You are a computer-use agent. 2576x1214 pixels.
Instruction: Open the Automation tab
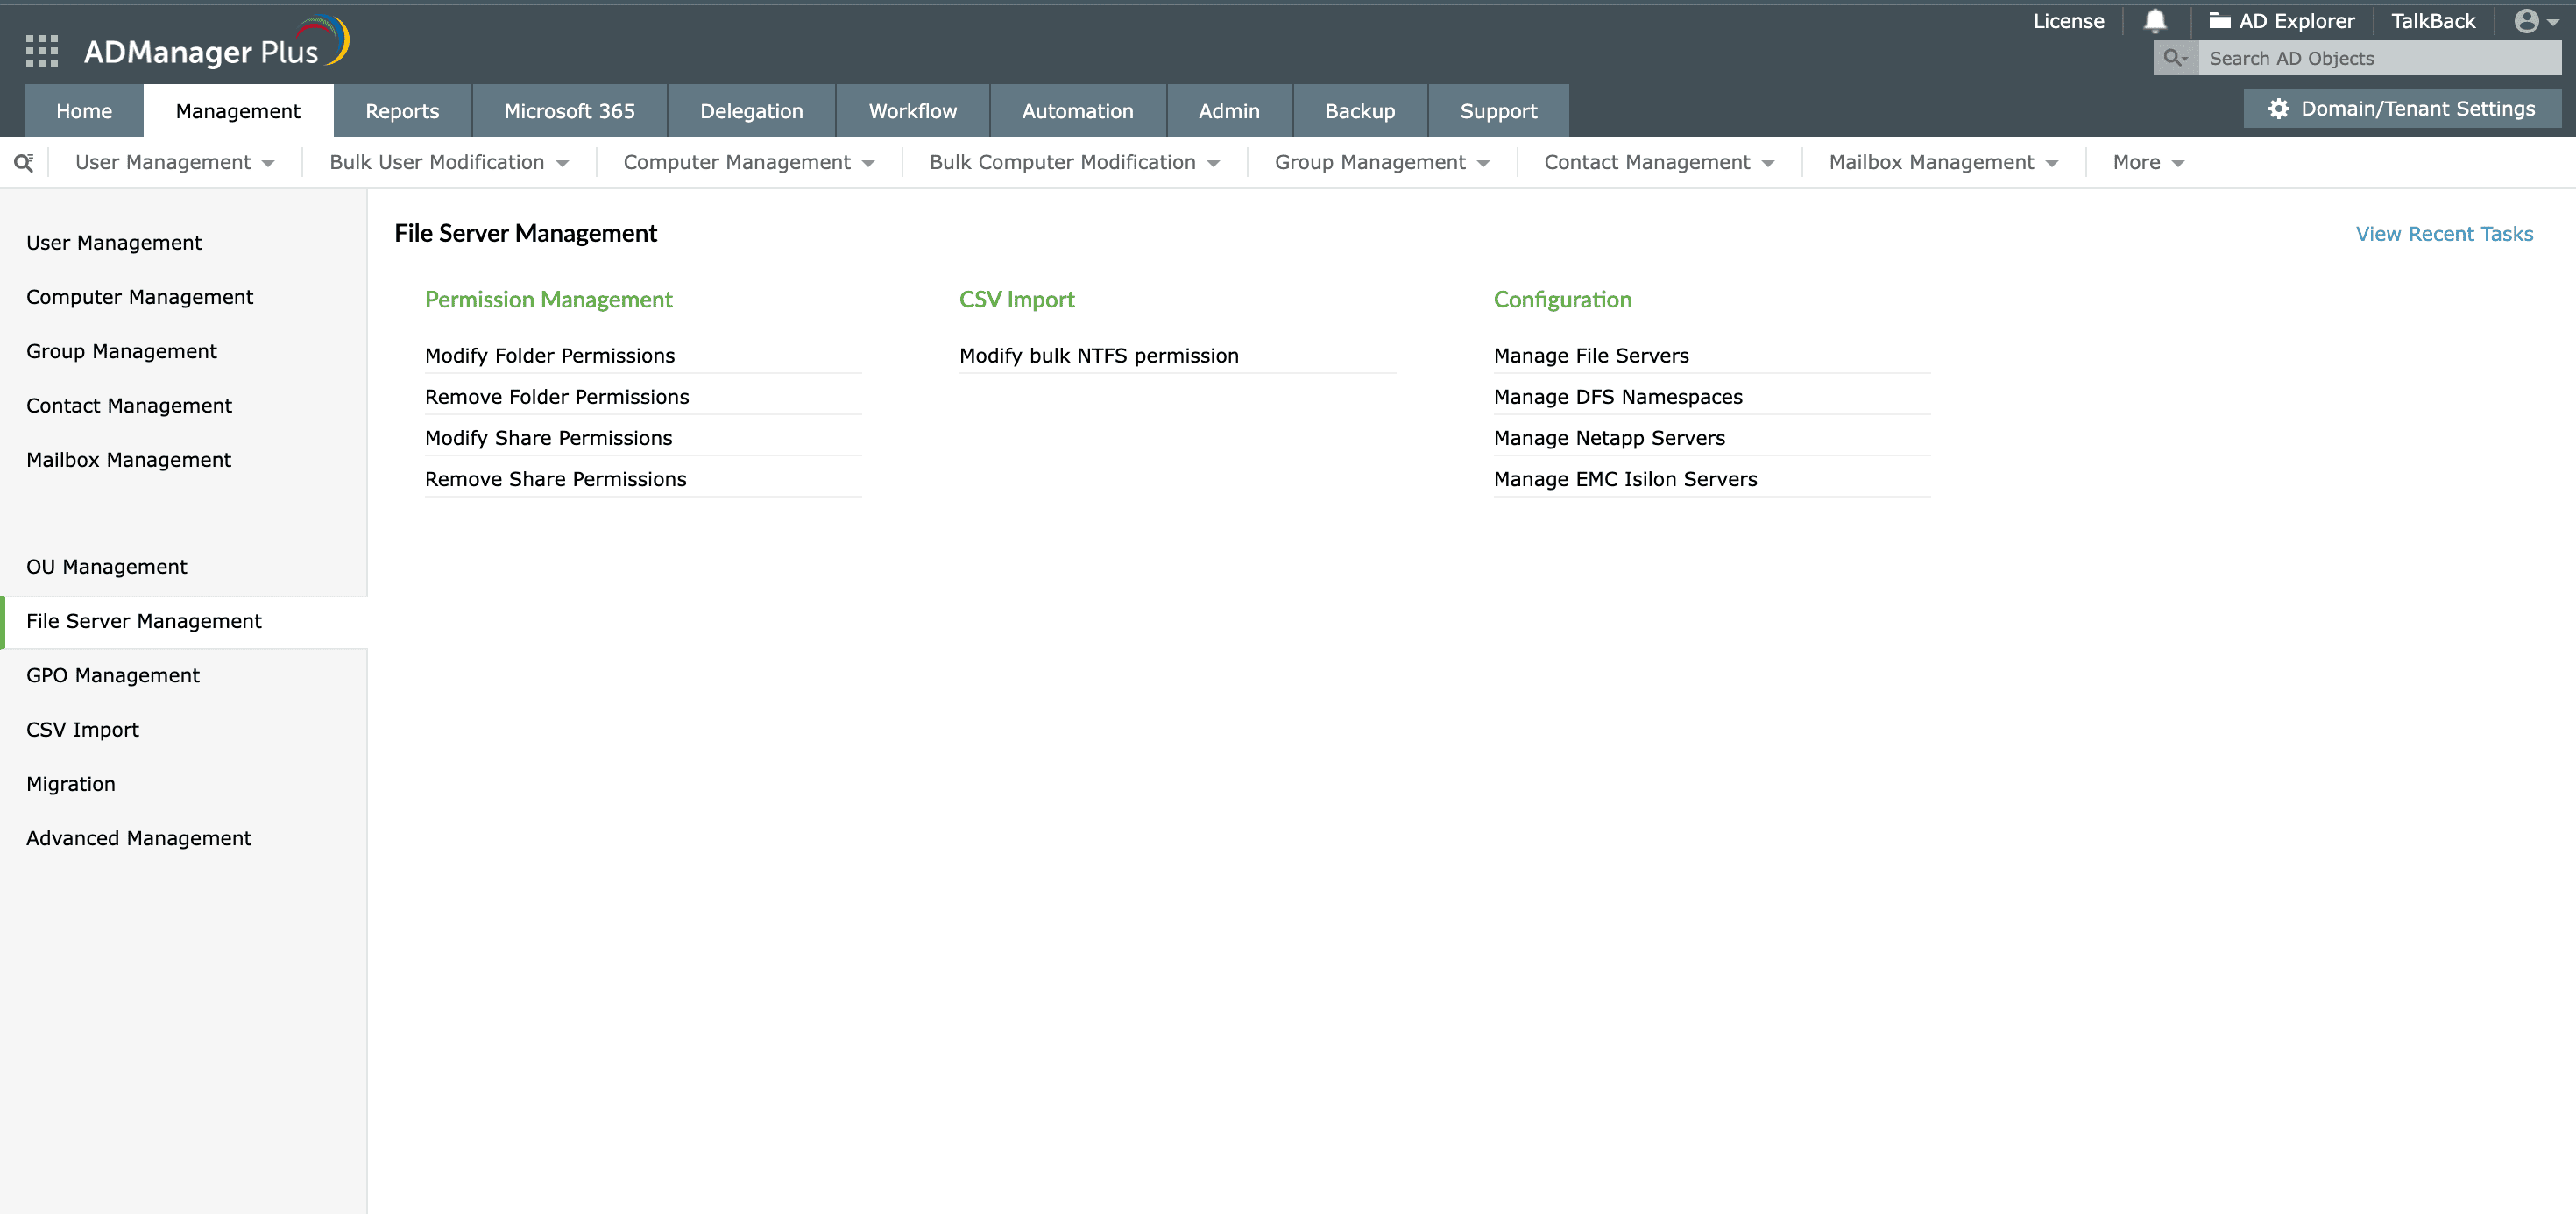pyautogui.click(x=1077, y=111)
